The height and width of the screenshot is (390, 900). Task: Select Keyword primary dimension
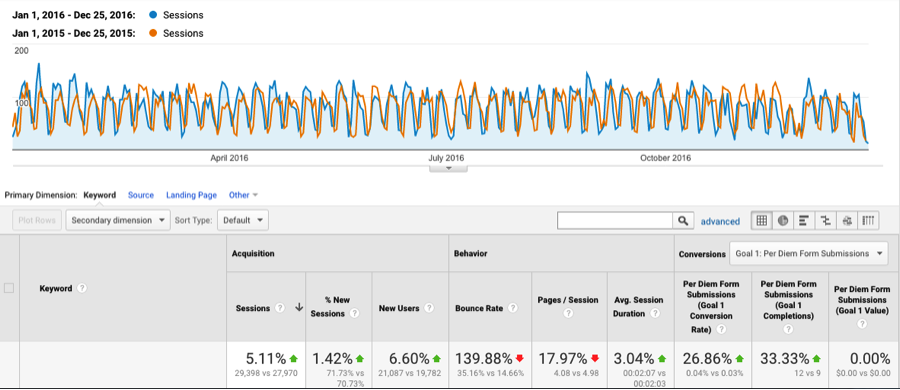[x=100, y=195]
